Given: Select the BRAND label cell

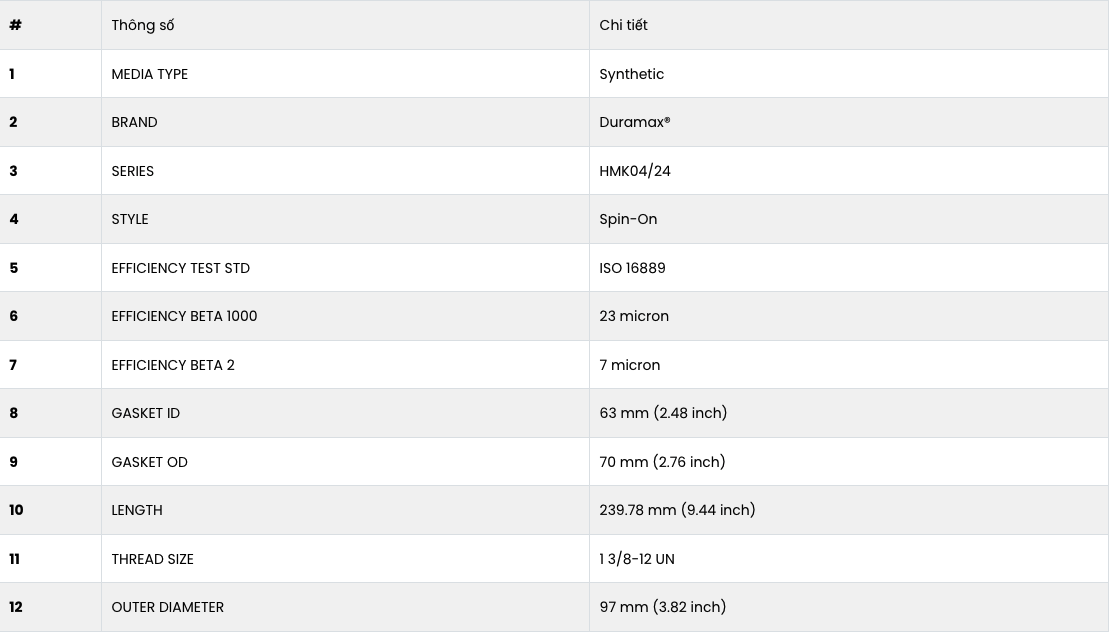Looking at the screenshot, I should click(134, 122).
